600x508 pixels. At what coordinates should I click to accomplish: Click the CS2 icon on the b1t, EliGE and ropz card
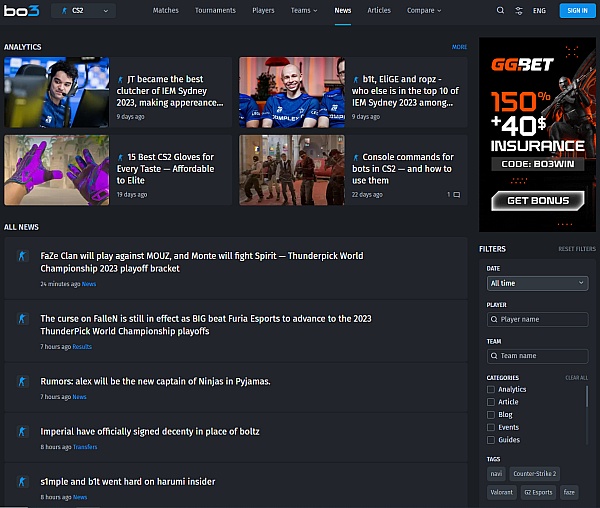[x=356, y=80]
